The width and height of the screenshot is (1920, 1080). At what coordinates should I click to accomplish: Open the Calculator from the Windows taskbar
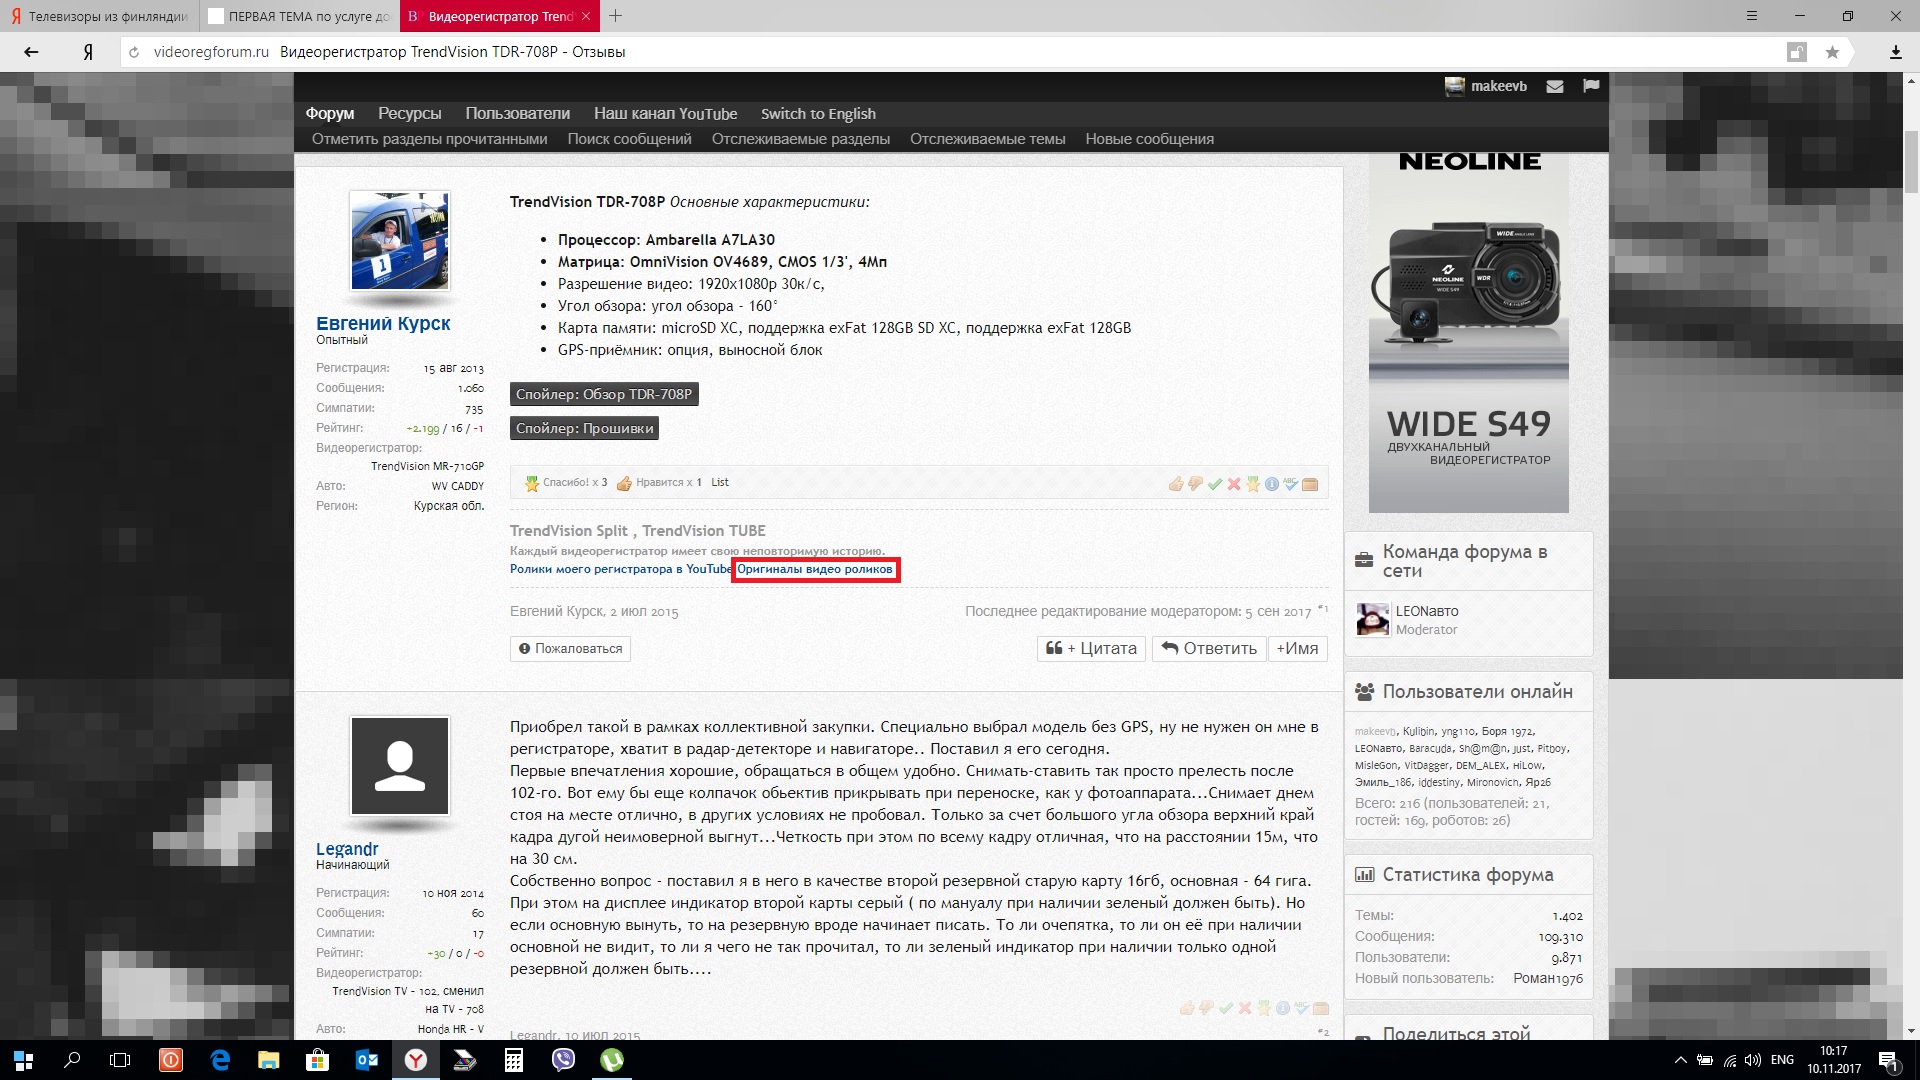click(514, 1060)
